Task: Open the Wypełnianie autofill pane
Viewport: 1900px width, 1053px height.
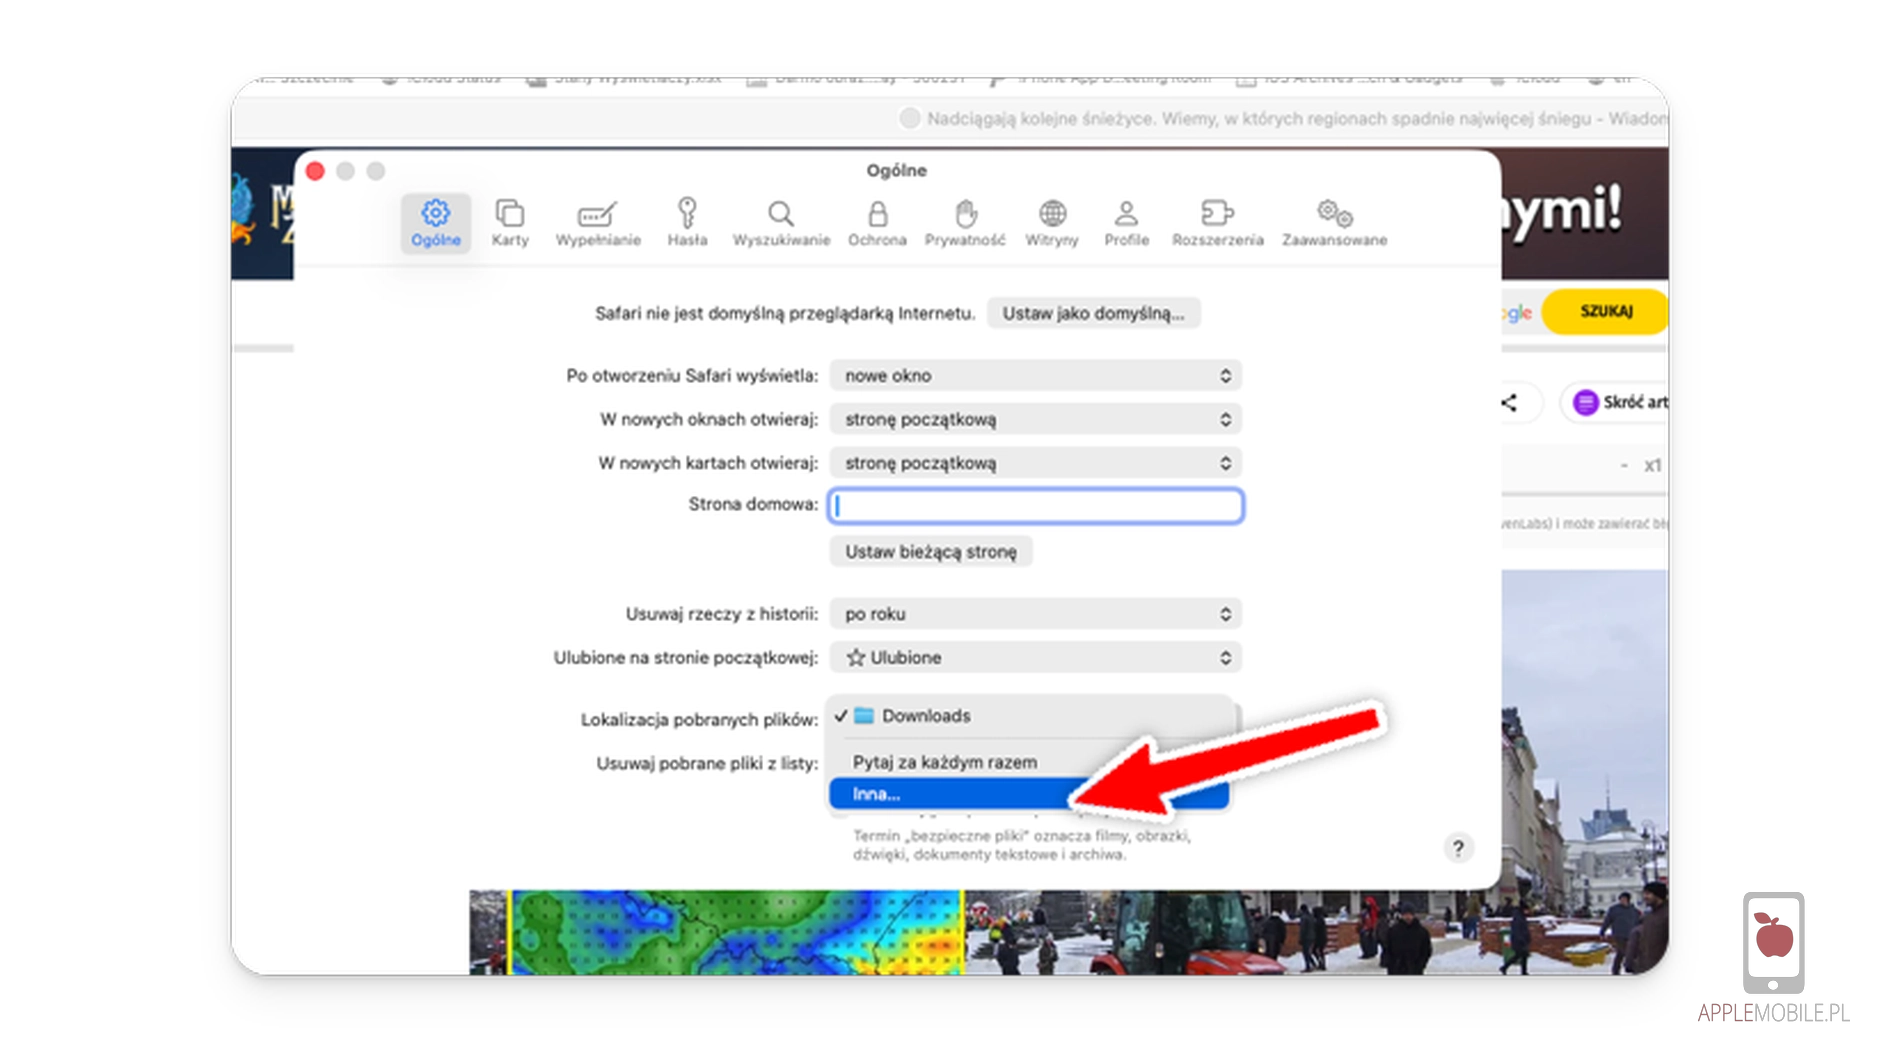Action: click(597, 222)
